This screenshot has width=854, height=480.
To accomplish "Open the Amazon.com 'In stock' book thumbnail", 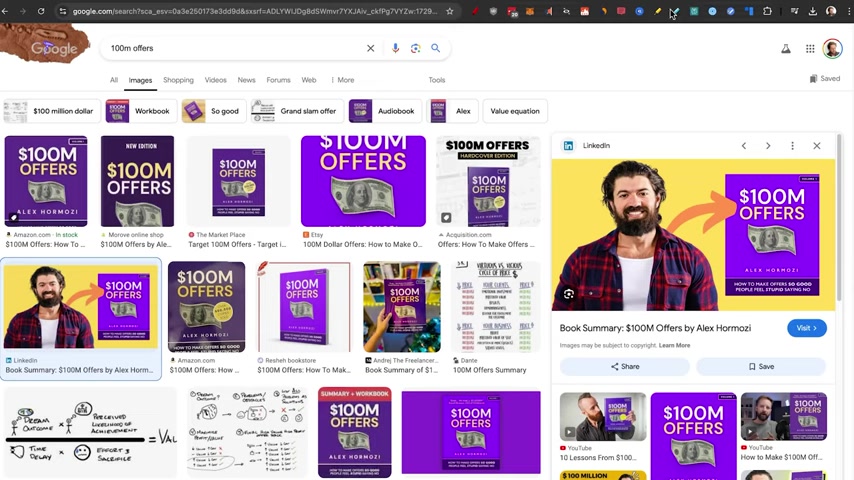I will 46,181.
